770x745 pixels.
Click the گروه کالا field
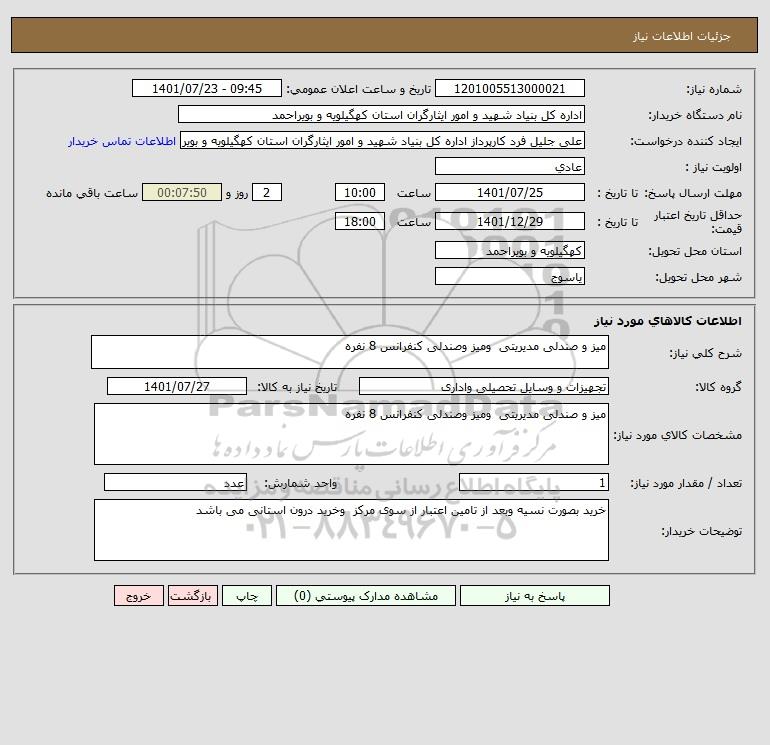coord(484,386)
